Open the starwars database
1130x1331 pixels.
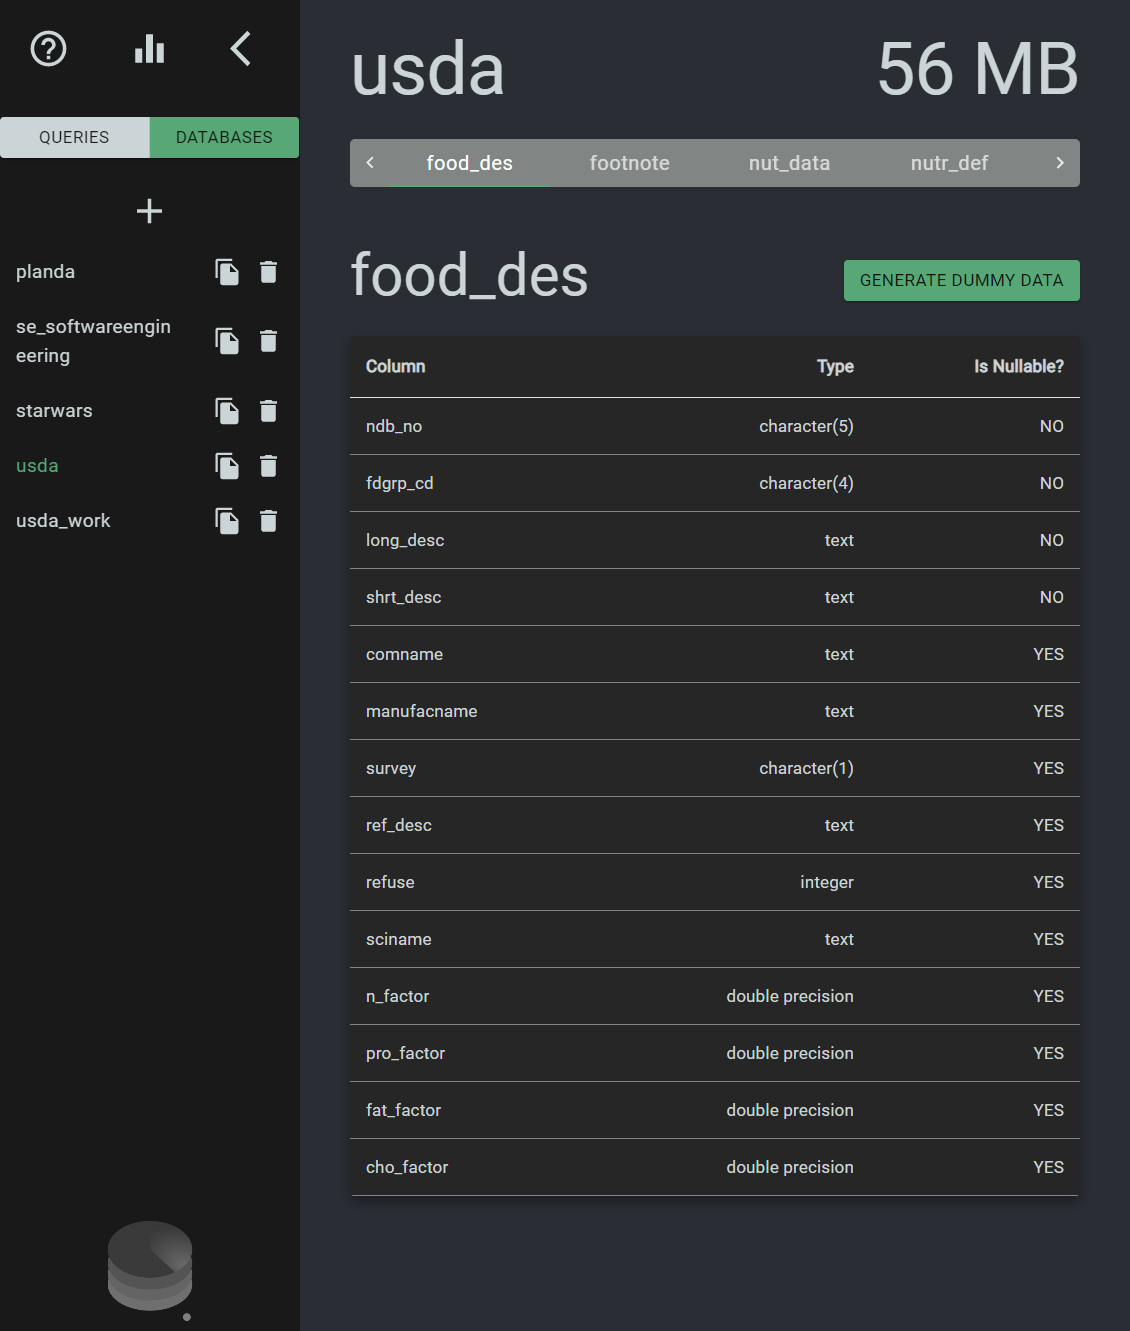(x=54, y=411)
